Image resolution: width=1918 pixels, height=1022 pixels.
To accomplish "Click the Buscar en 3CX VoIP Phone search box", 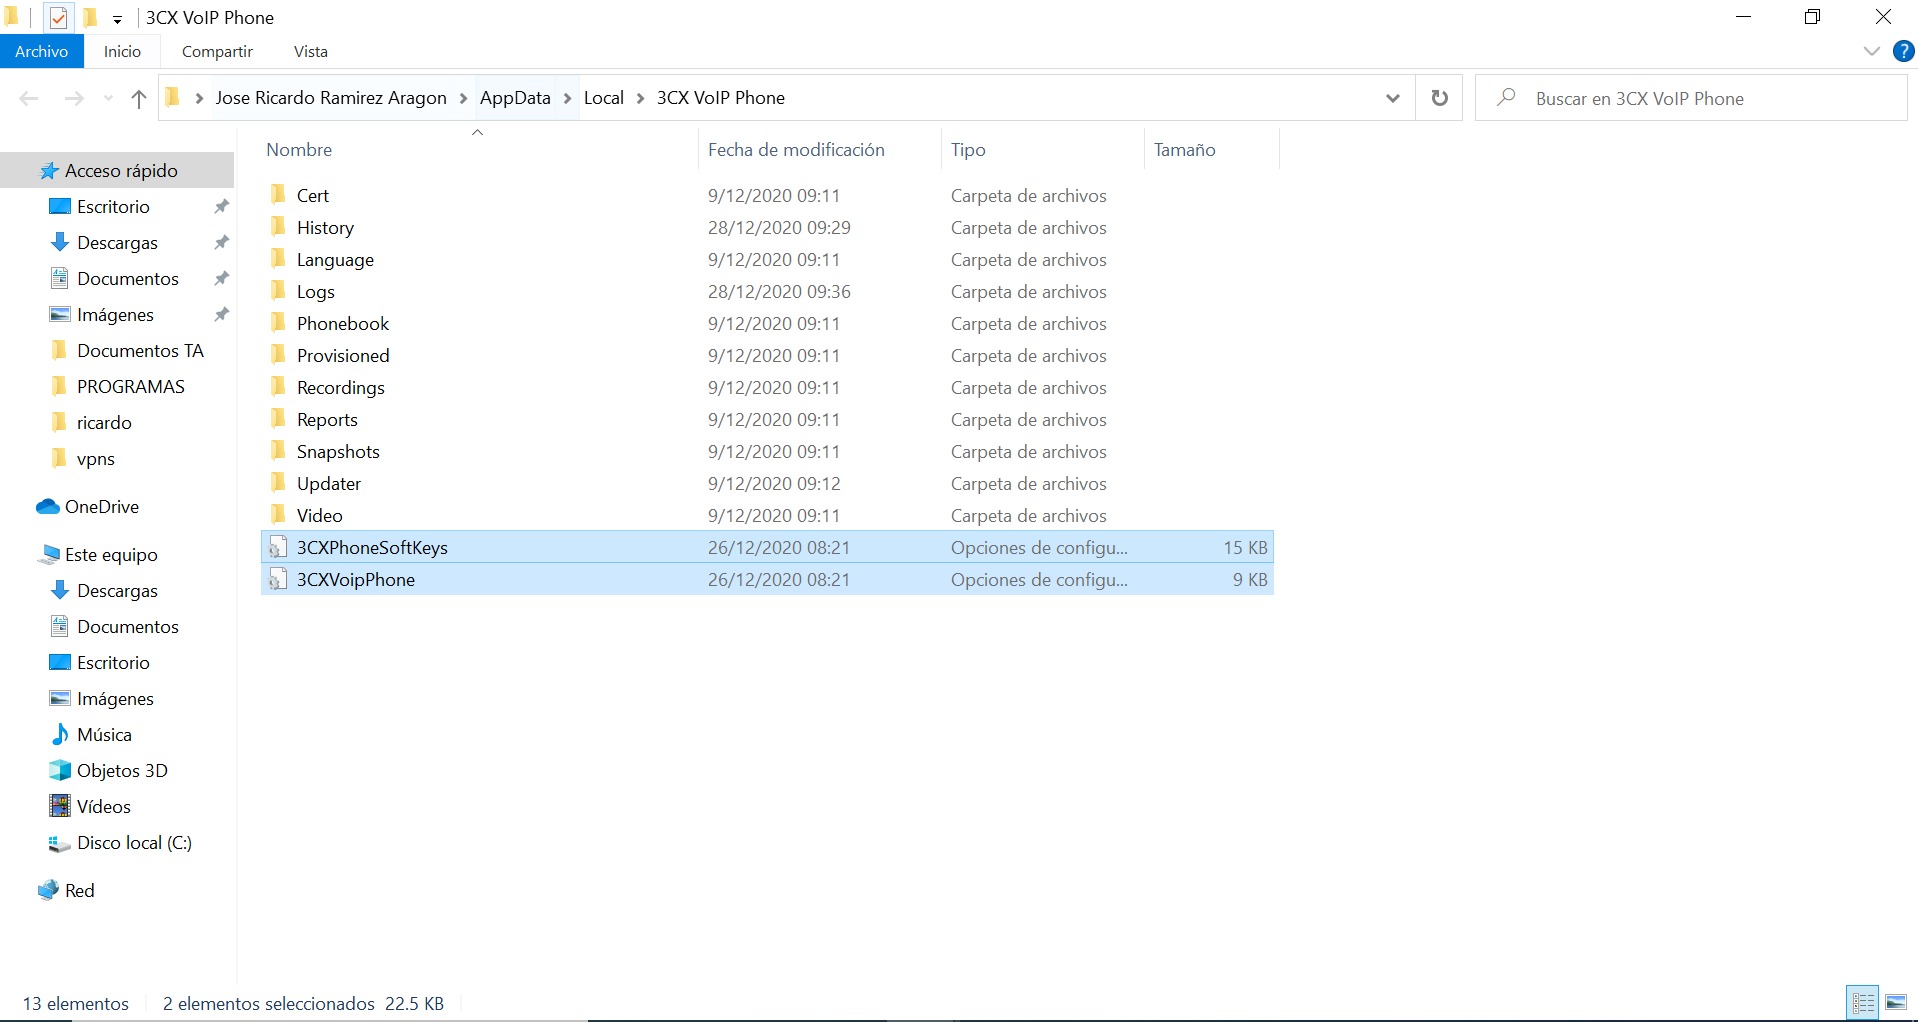I will click(x=1691, y=98).
